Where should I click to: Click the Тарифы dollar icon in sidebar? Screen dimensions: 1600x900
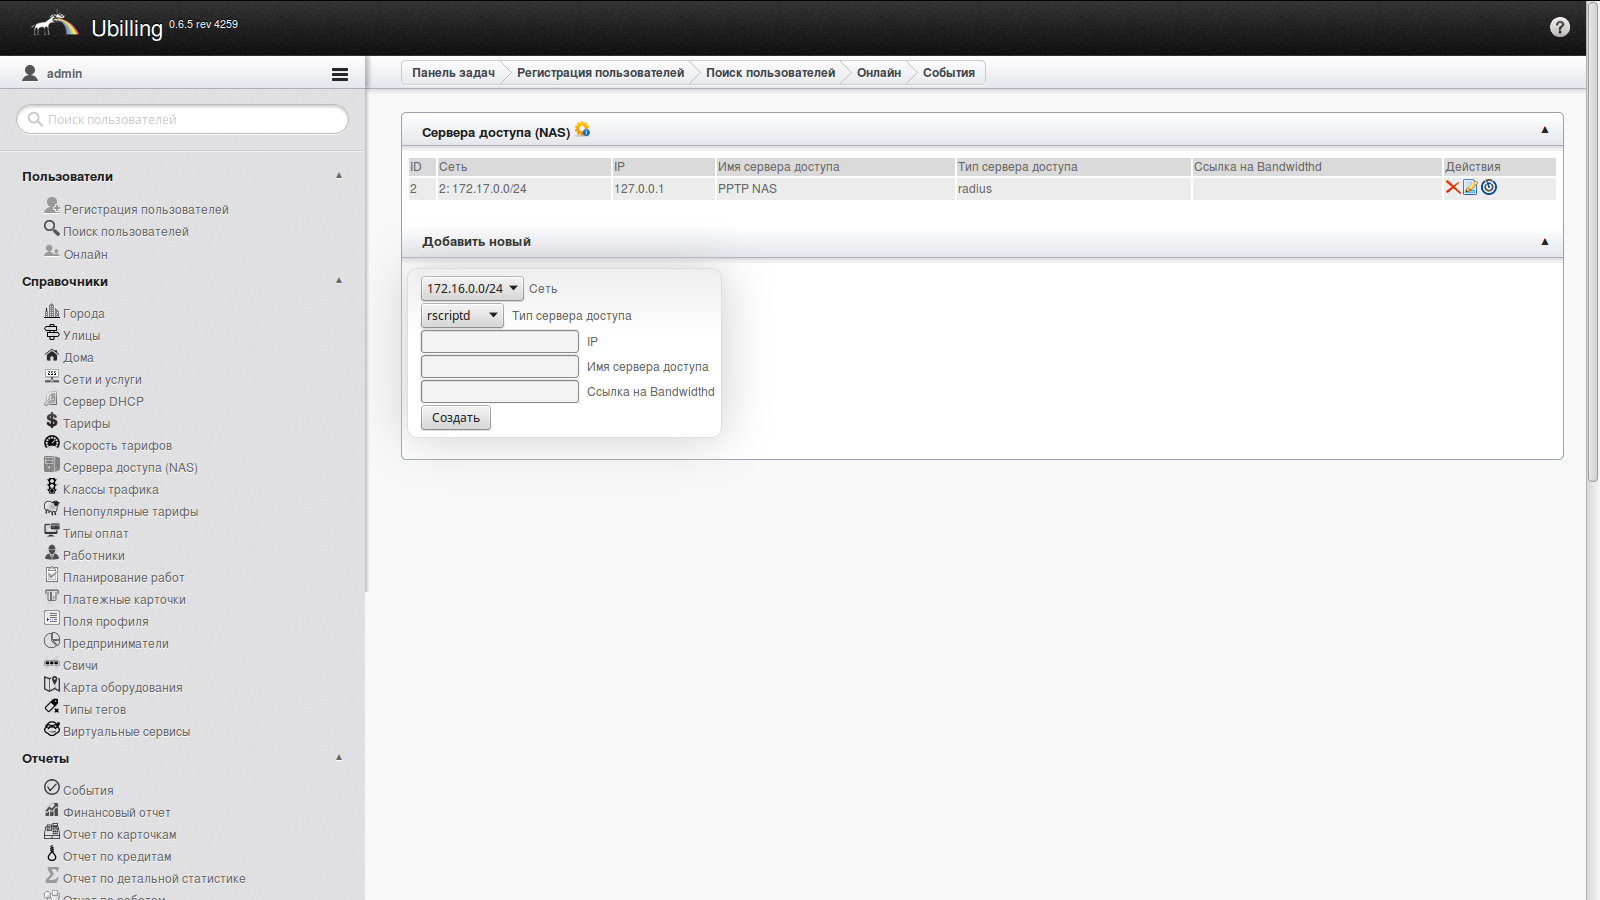52,421
